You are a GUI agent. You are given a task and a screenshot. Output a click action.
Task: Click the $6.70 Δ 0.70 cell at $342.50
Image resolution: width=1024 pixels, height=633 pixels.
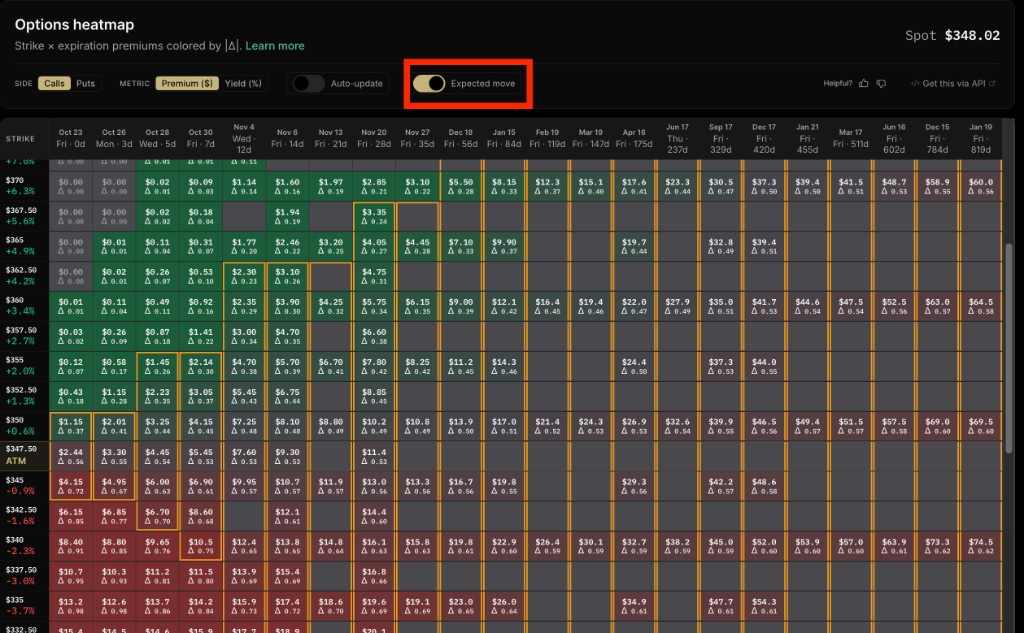pyautogui.click(x=157, y=515)
